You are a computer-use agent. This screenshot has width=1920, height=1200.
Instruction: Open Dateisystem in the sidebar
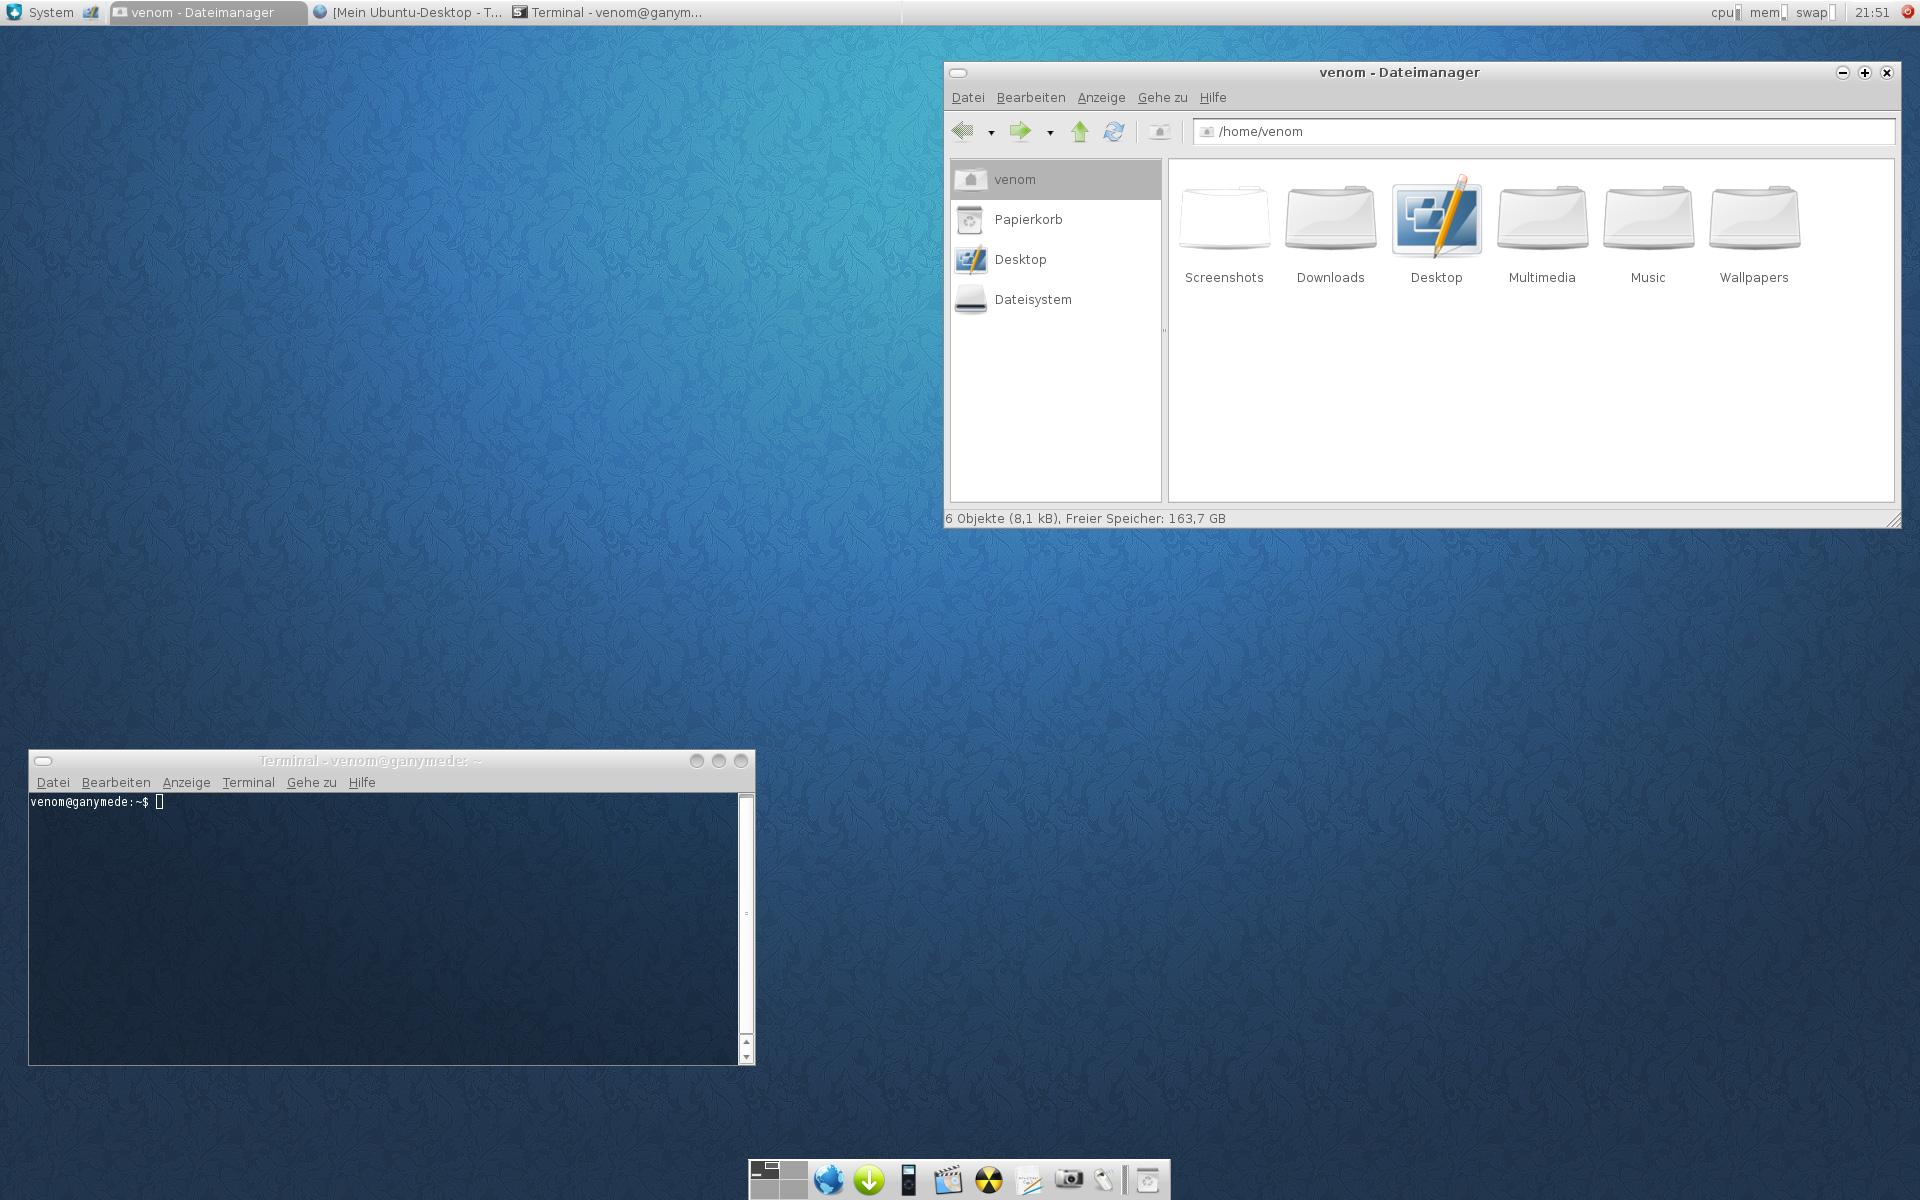tap(1056, 300)
